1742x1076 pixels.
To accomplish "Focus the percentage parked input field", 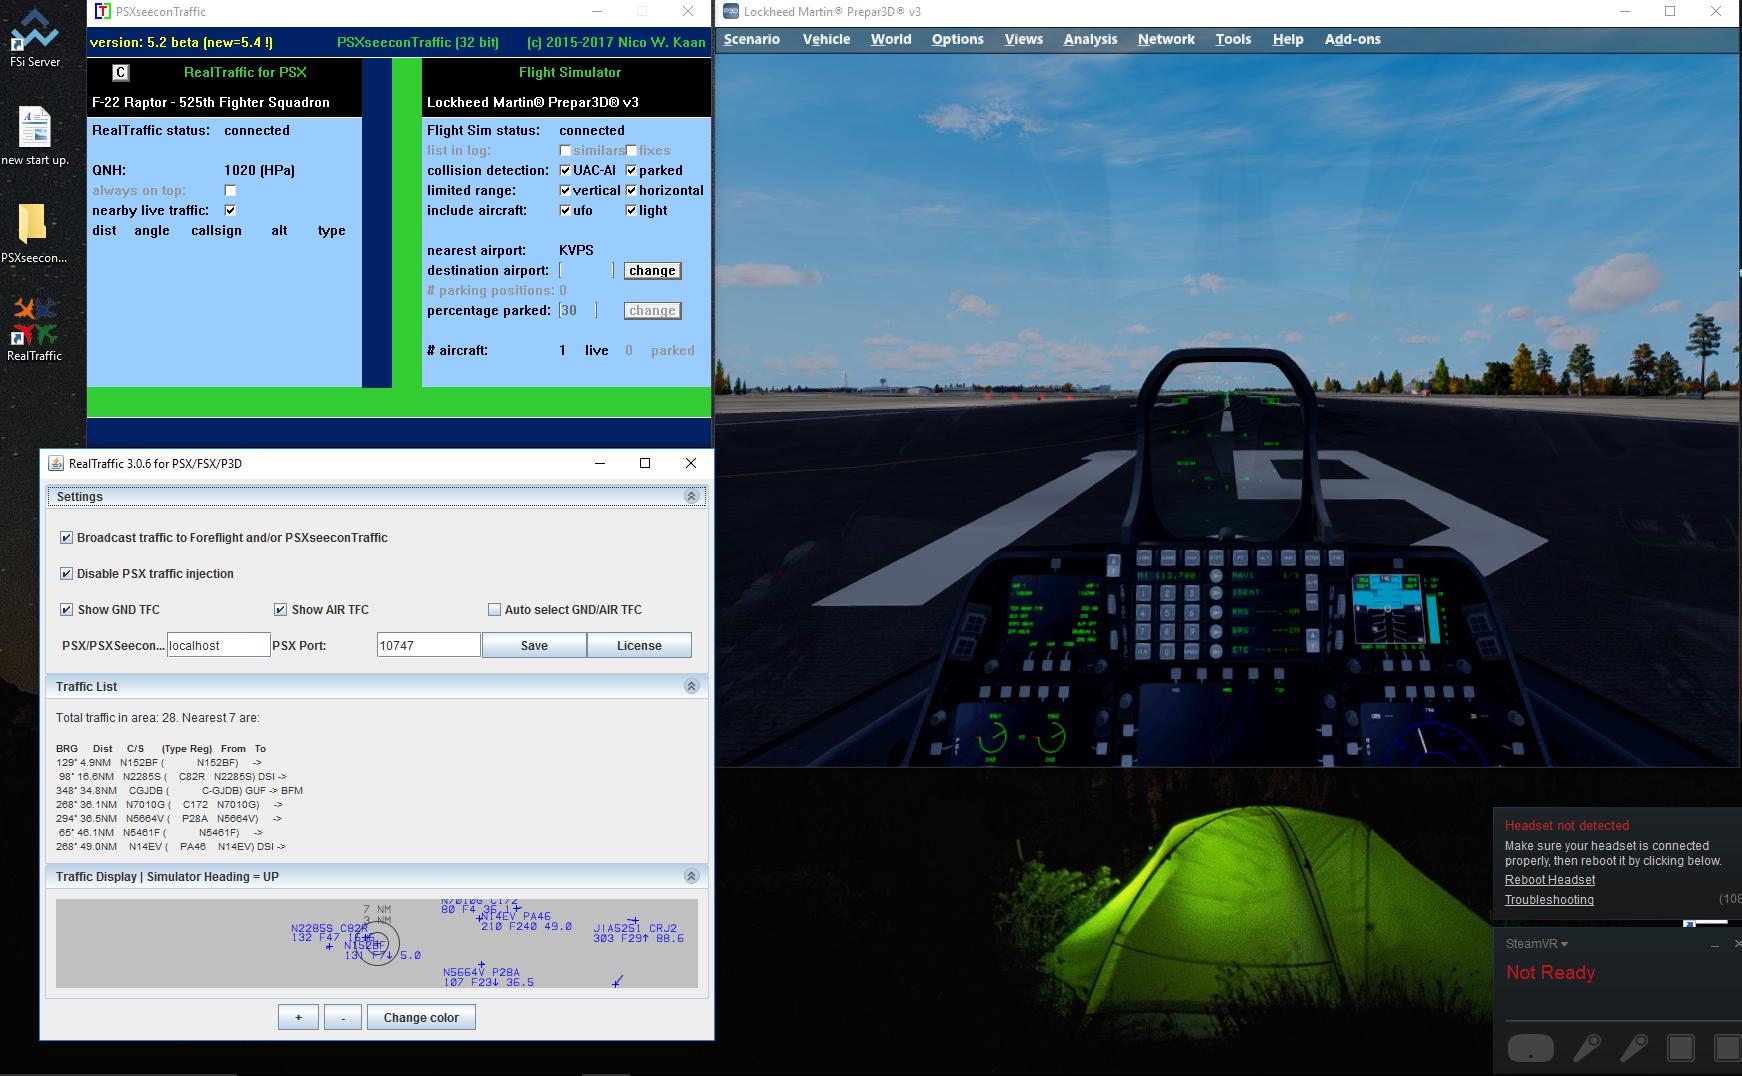I will pos(578,311).
